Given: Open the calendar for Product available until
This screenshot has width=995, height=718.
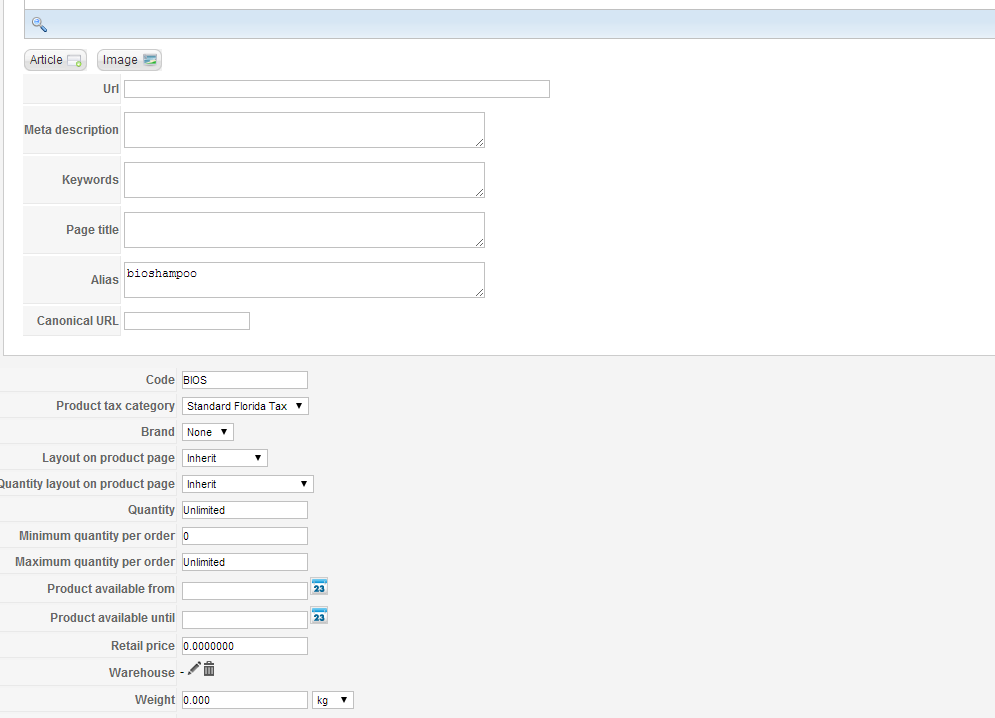Looking at the screenshot, I should tap(319, 615).
